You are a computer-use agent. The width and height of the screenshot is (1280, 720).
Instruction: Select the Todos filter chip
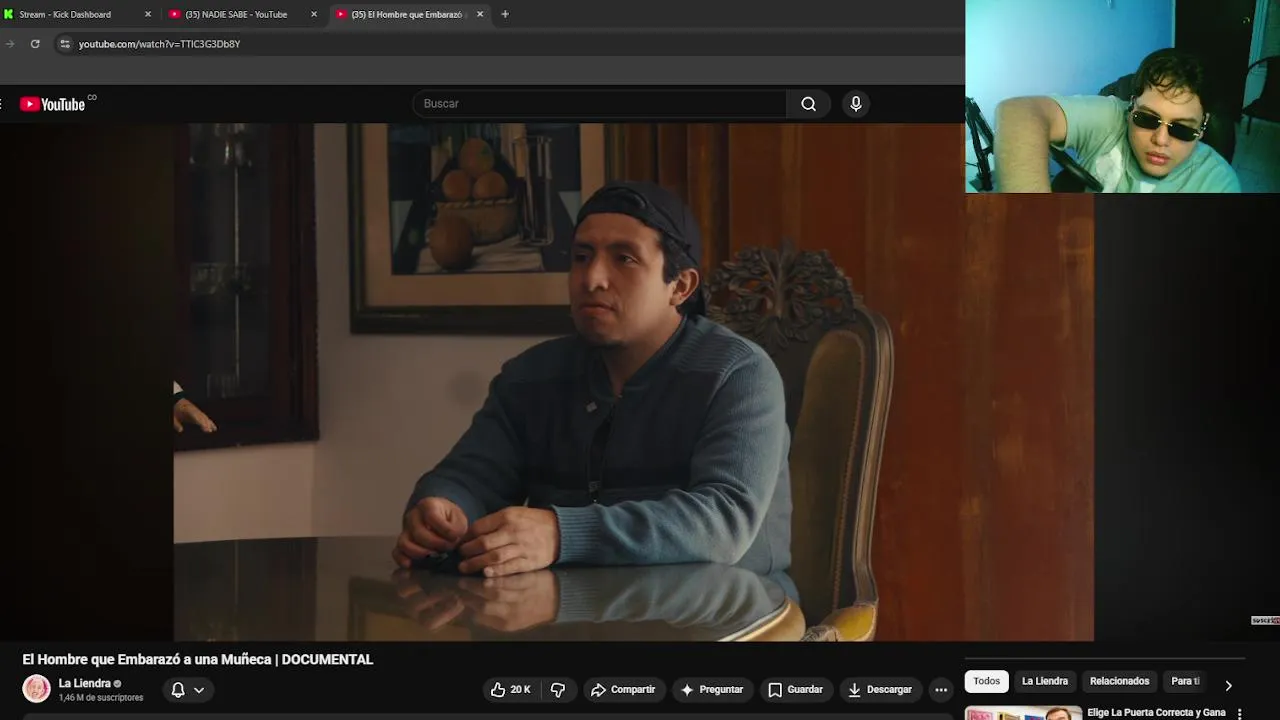pos(986,681)
